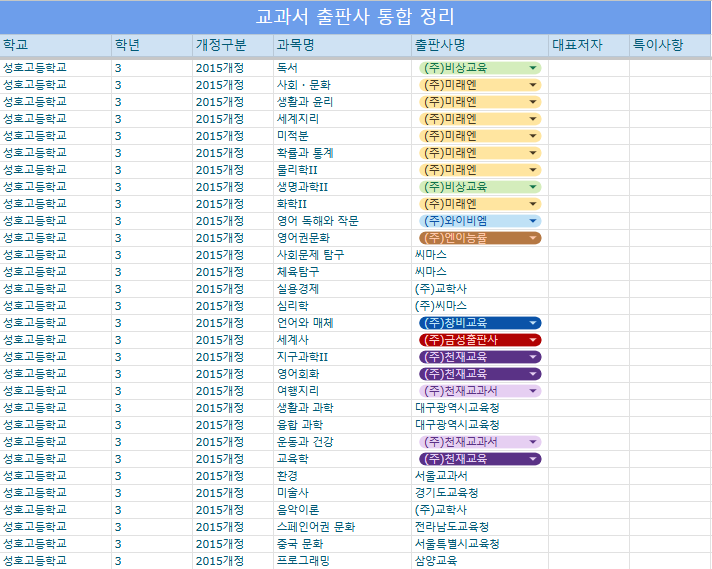The image size is (712, 569).
Task: Click 2015개정 cell in 독서 row
Action: point(232,68)
